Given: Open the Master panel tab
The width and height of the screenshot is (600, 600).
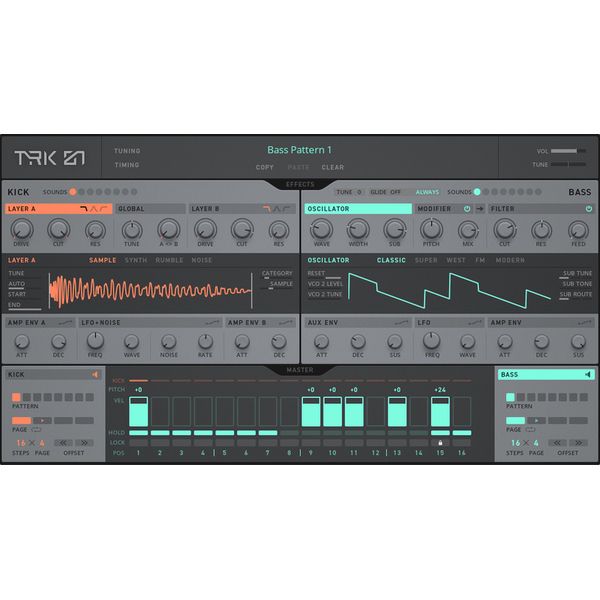Looking at the screenshot, I should 300,370.
